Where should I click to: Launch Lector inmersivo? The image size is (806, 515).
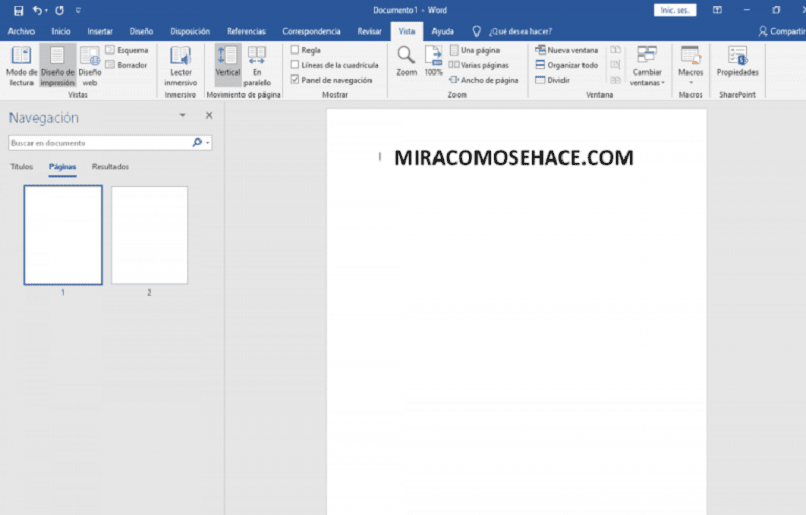point(180,66)
